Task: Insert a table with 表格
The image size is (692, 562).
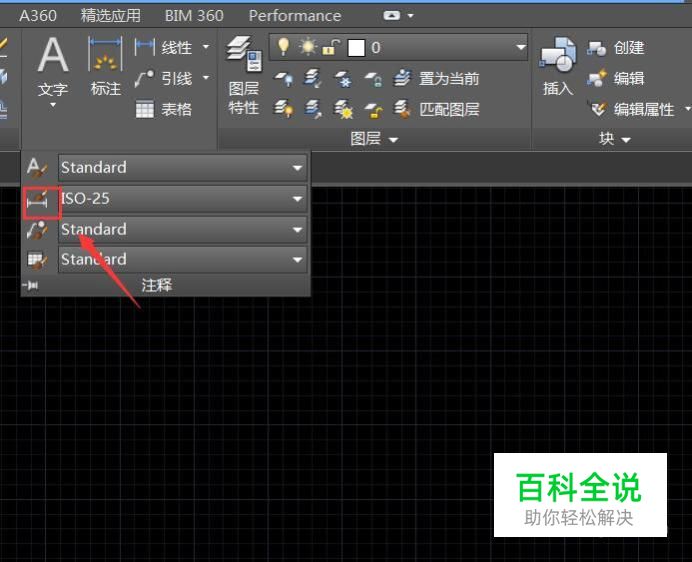Action: [x=163, y=109]
